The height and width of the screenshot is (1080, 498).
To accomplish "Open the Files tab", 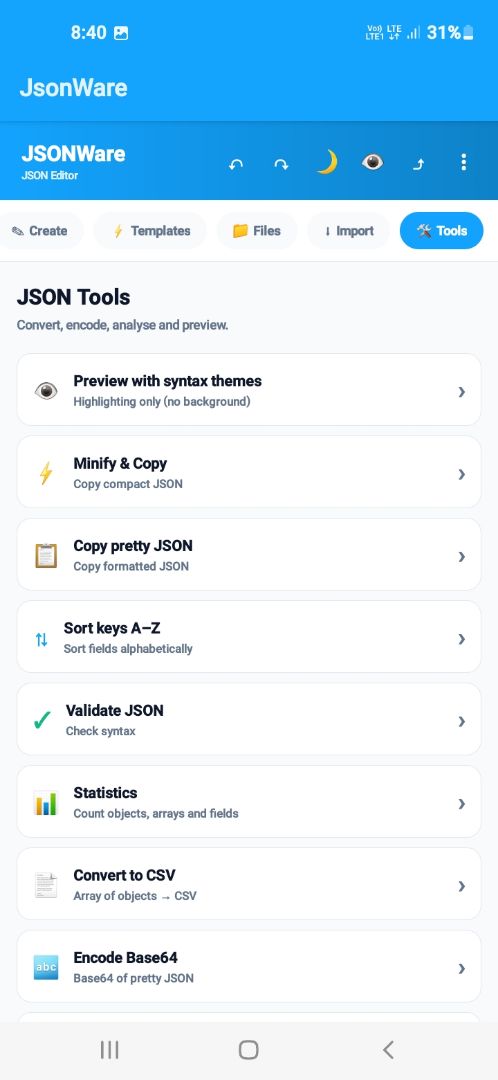I will click(x=257, y=231).
